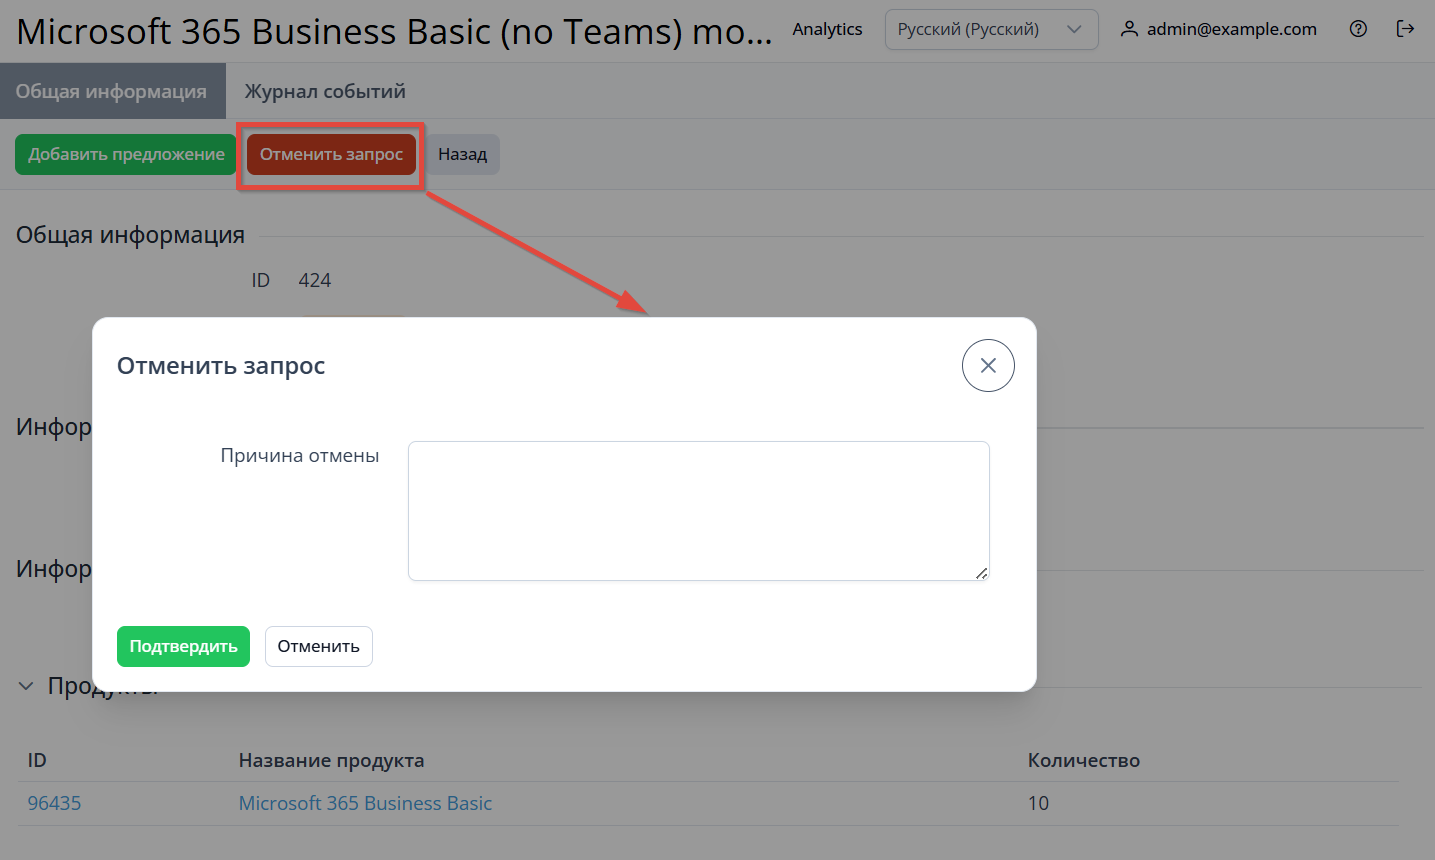Click the Назад button
The height and width of the screenshot is (860, 1435).
tap(462, 154)
